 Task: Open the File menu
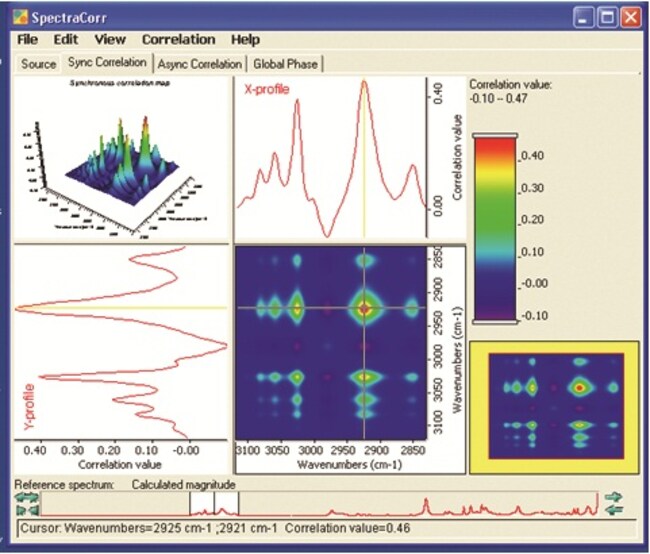pyautogui.click(x=27, y=40)
